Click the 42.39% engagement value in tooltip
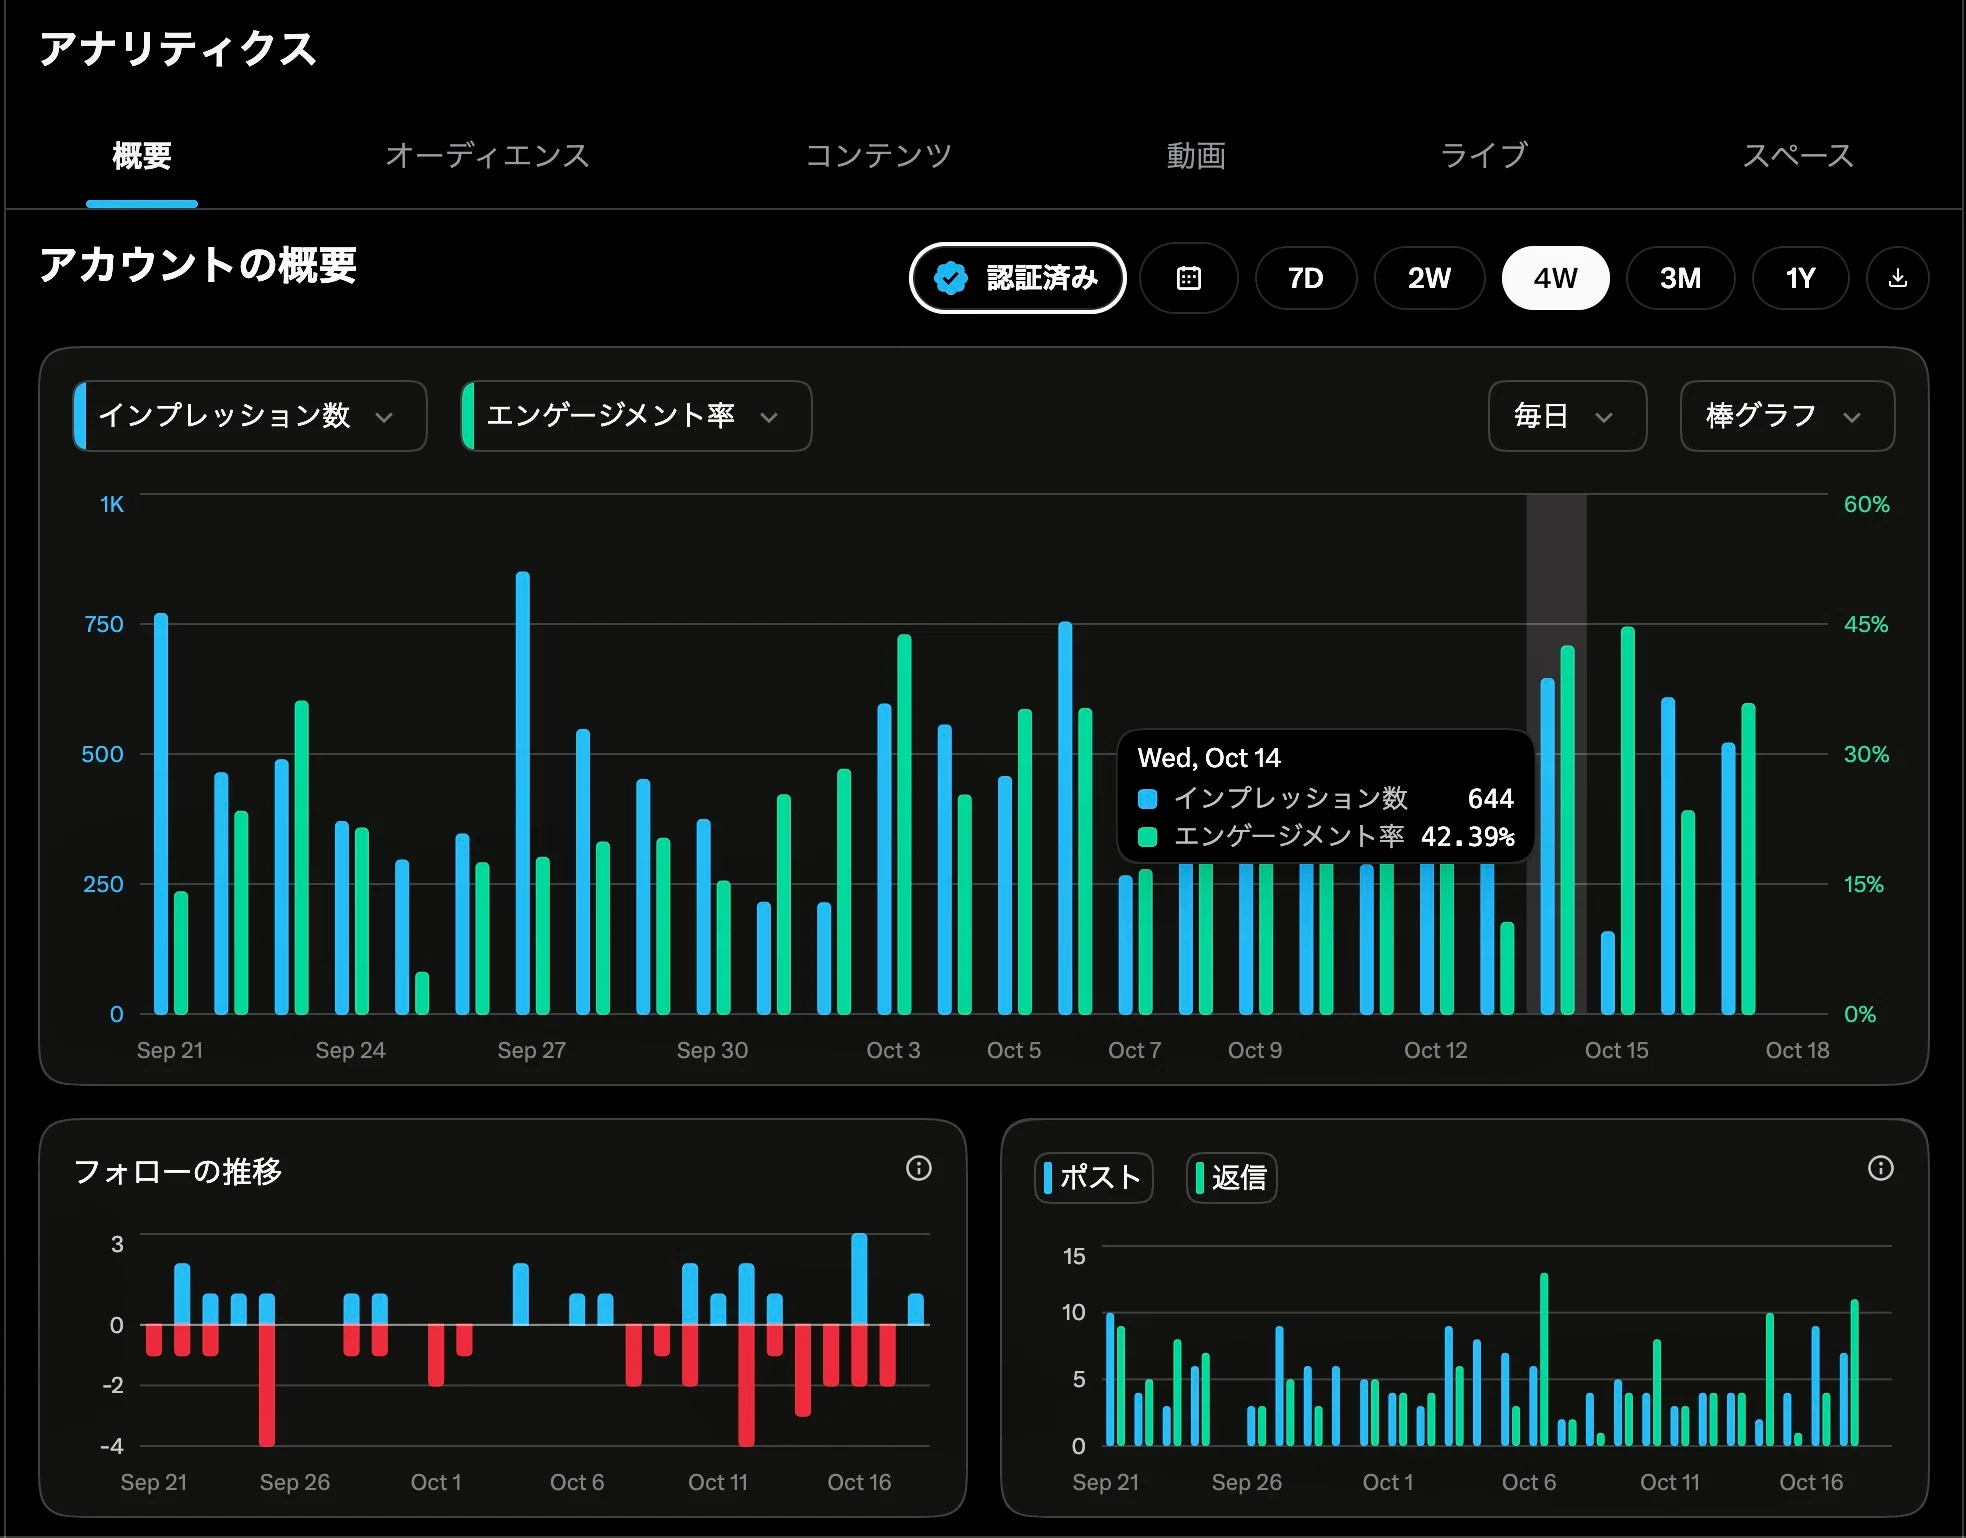The width and height of the screenshot is (1966, 1538). pos(1467,837)
